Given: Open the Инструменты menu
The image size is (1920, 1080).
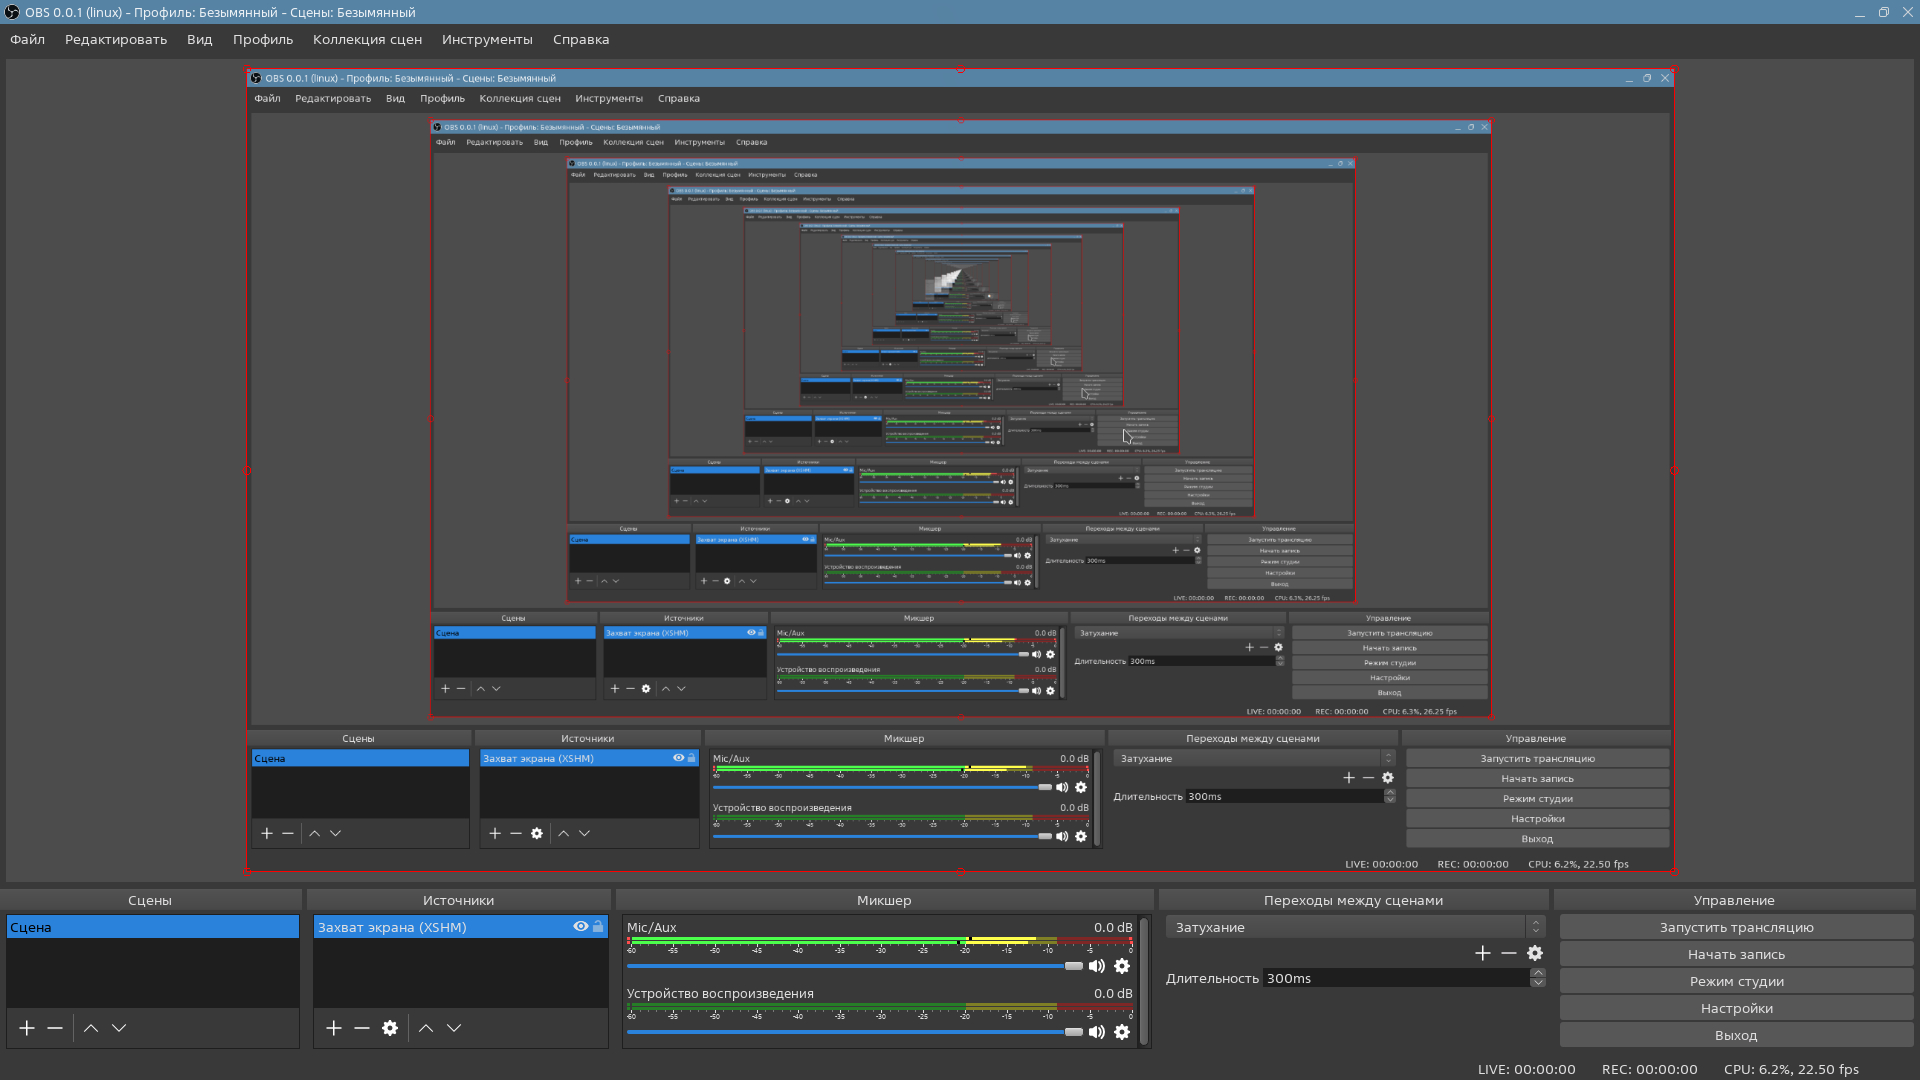Looking at the screenshot, I should pyautogui.click(x=487, y=40).
